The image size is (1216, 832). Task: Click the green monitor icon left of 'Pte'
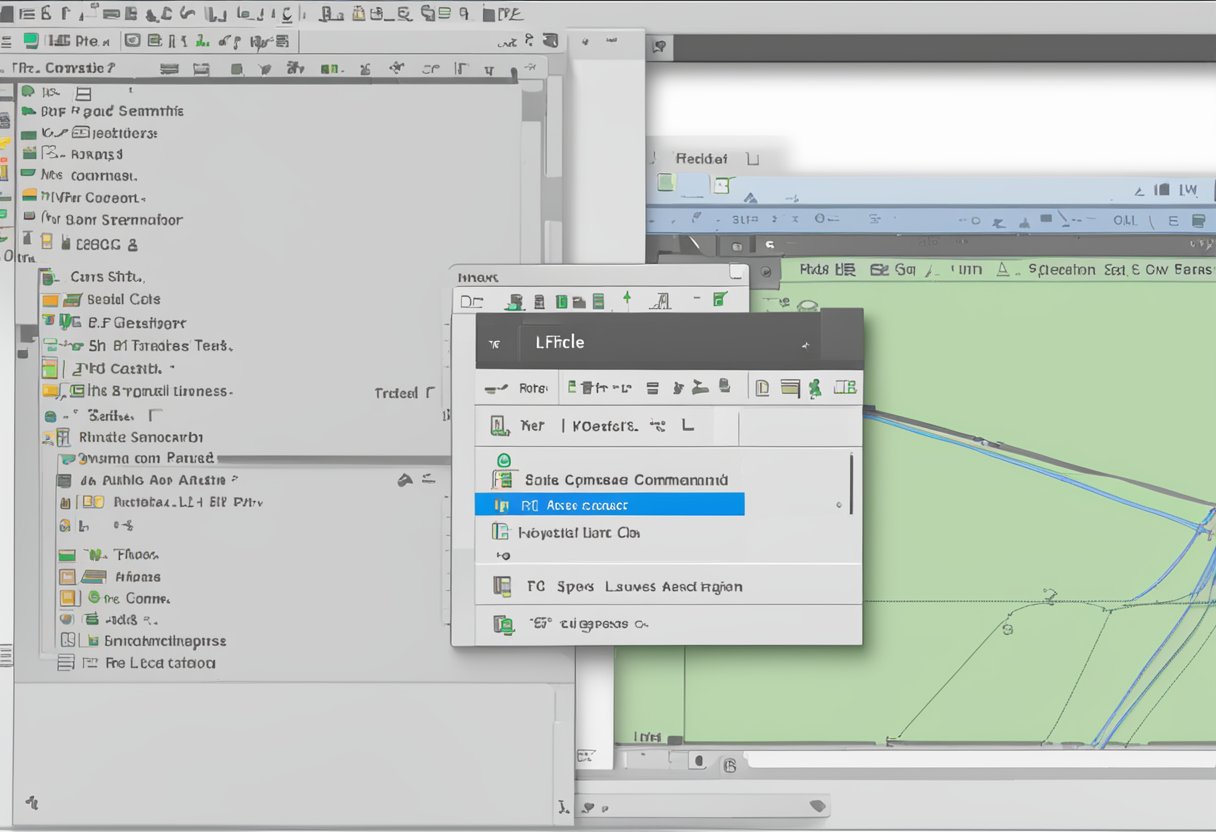click(x=31, y=41)
